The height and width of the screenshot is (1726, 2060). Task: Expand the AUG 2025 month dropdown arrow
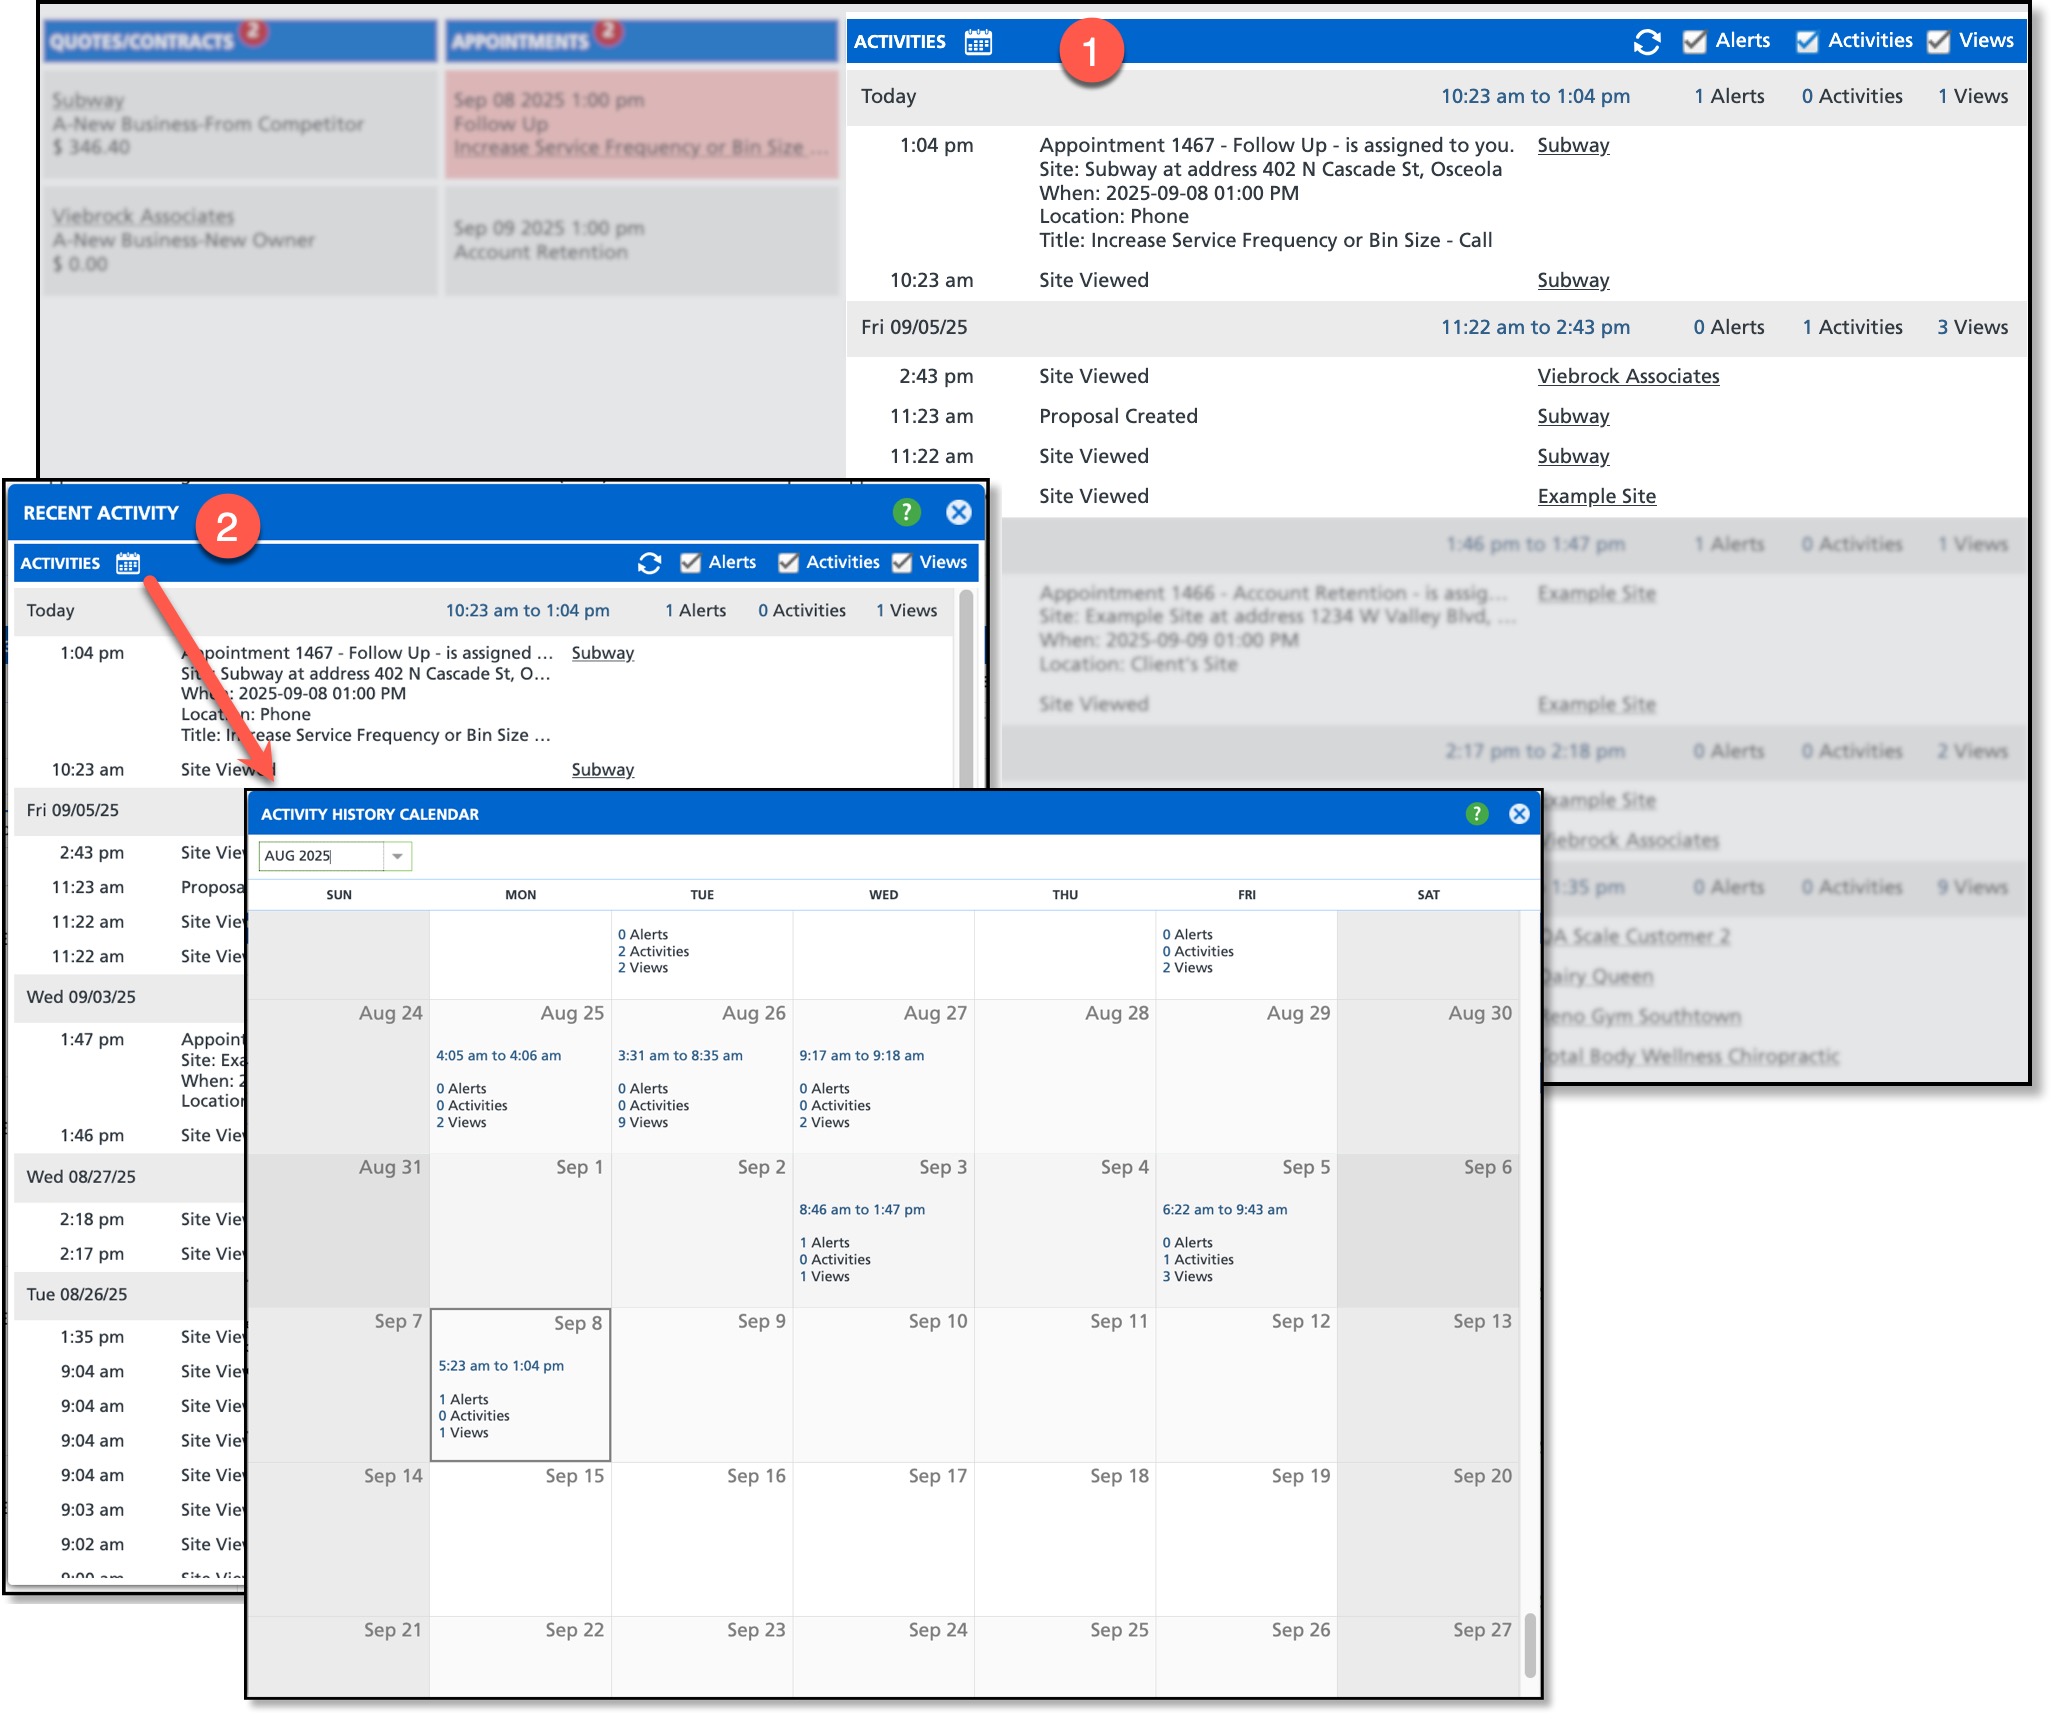click(x=397, y=856)
